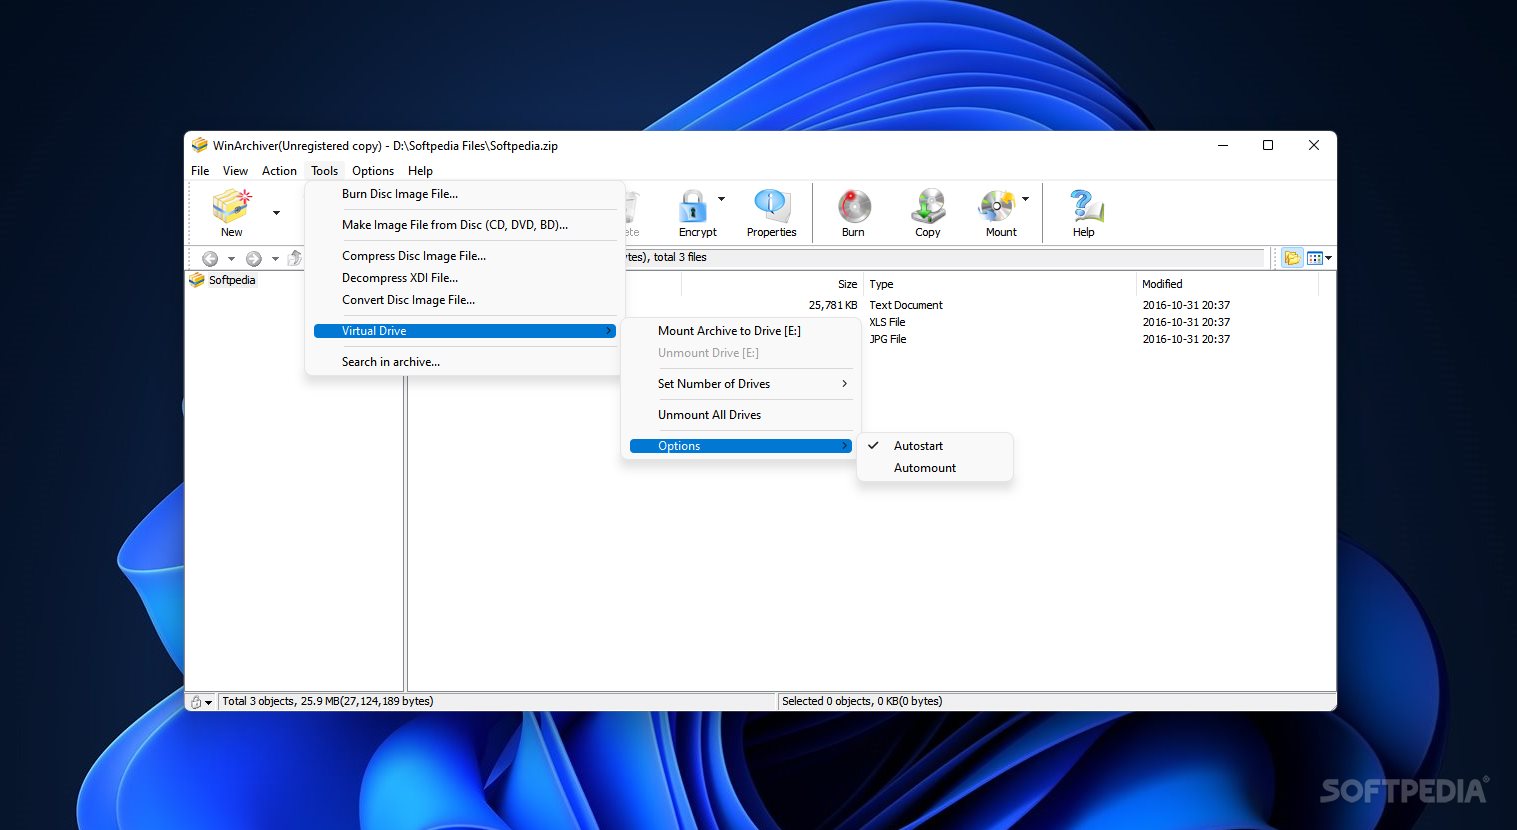Select the XLS File row
The image size is (1517, 830).
coord(887,322)
